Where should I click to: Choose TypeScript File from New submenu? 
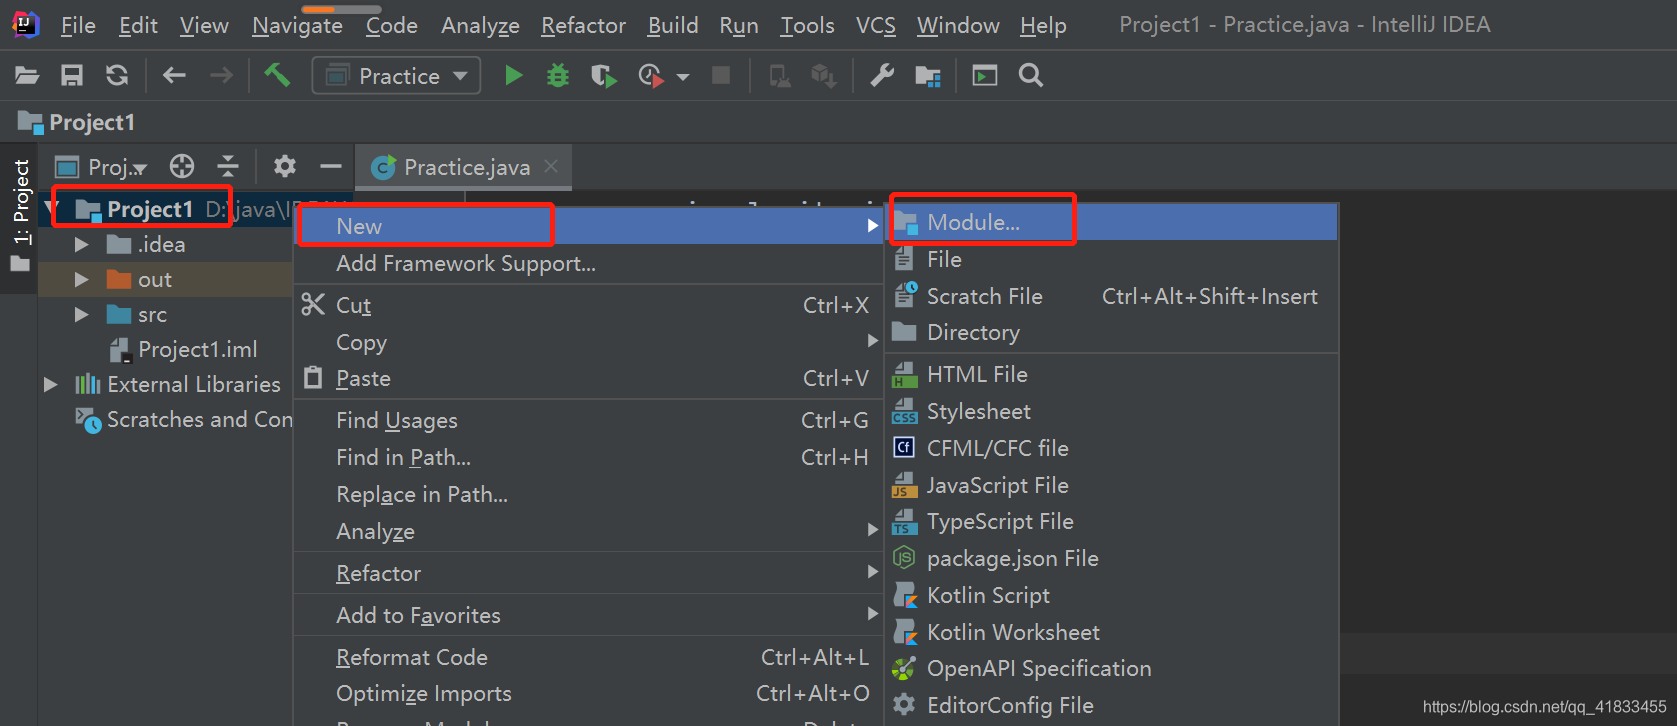click(1111, 521)
